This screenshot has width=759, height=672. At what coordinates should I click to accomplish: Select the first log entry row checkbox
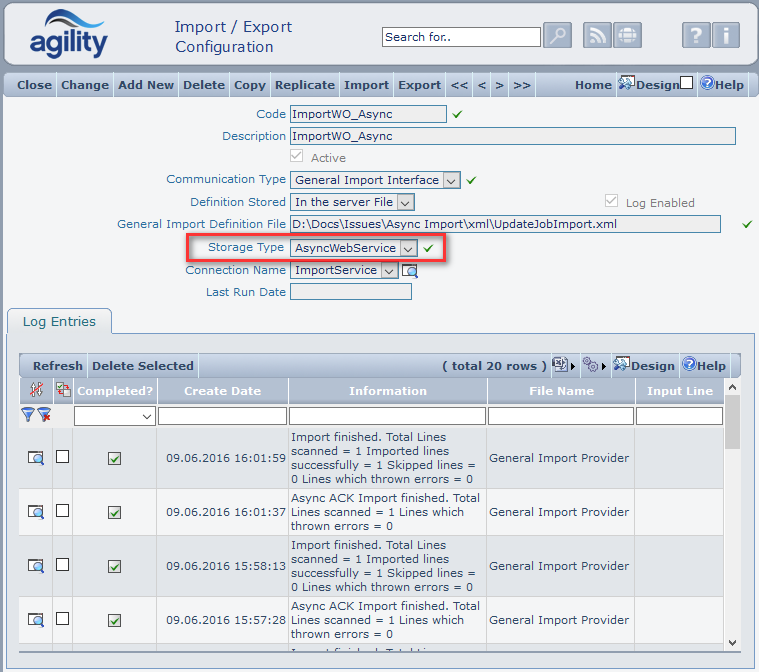tap(62, 457)
